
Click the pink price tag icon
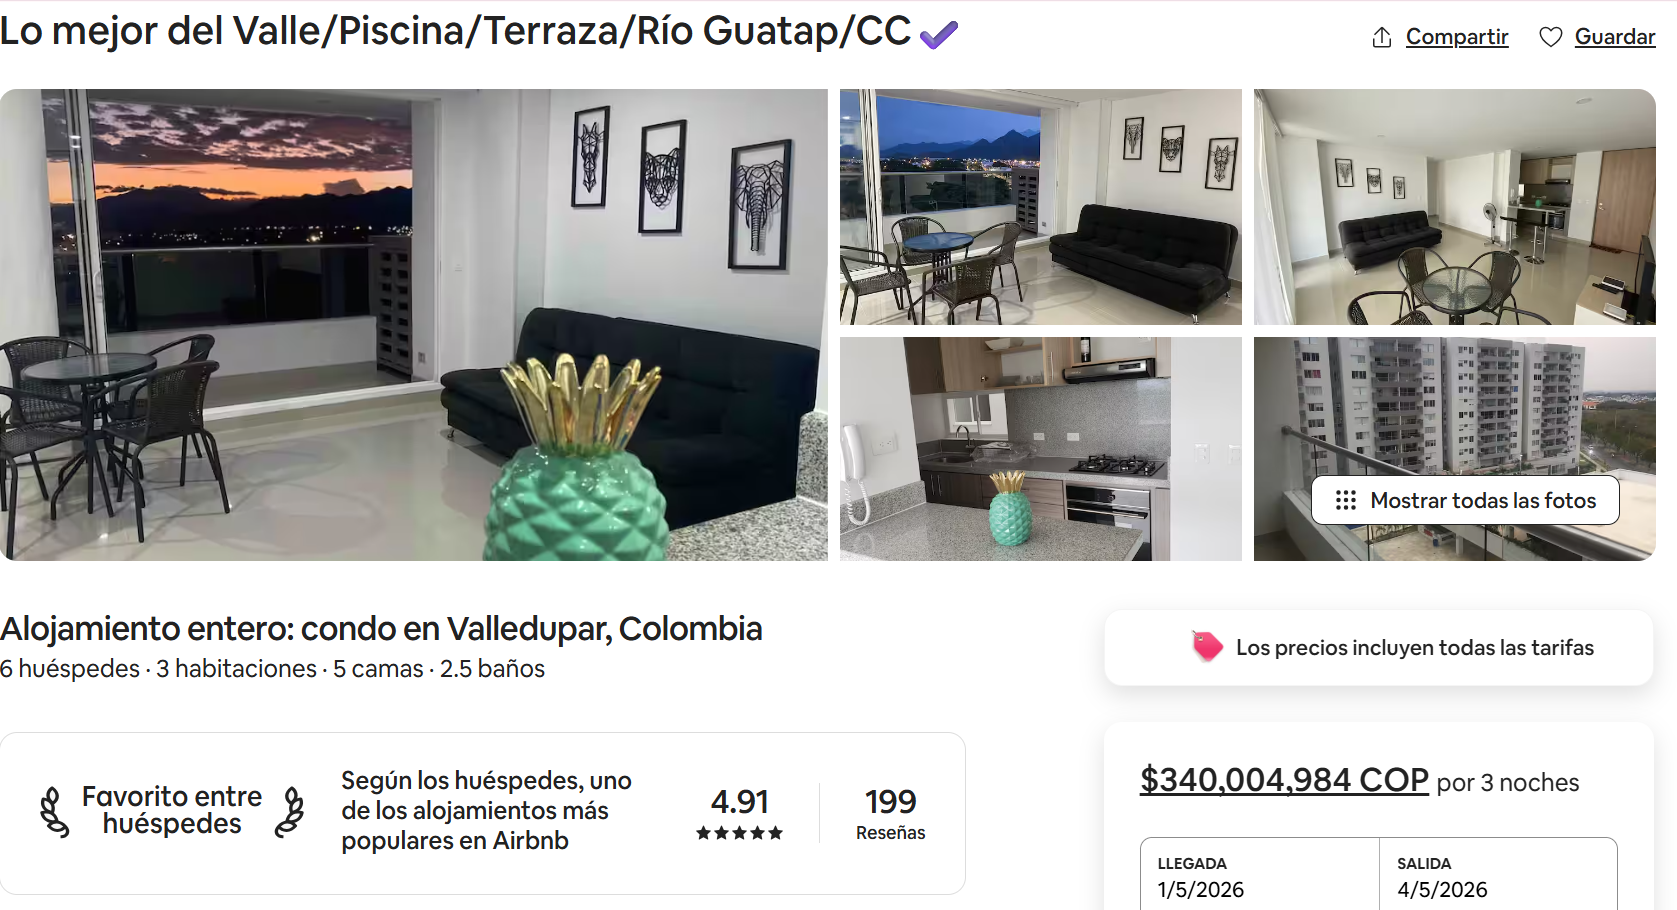coord(1207,647)
